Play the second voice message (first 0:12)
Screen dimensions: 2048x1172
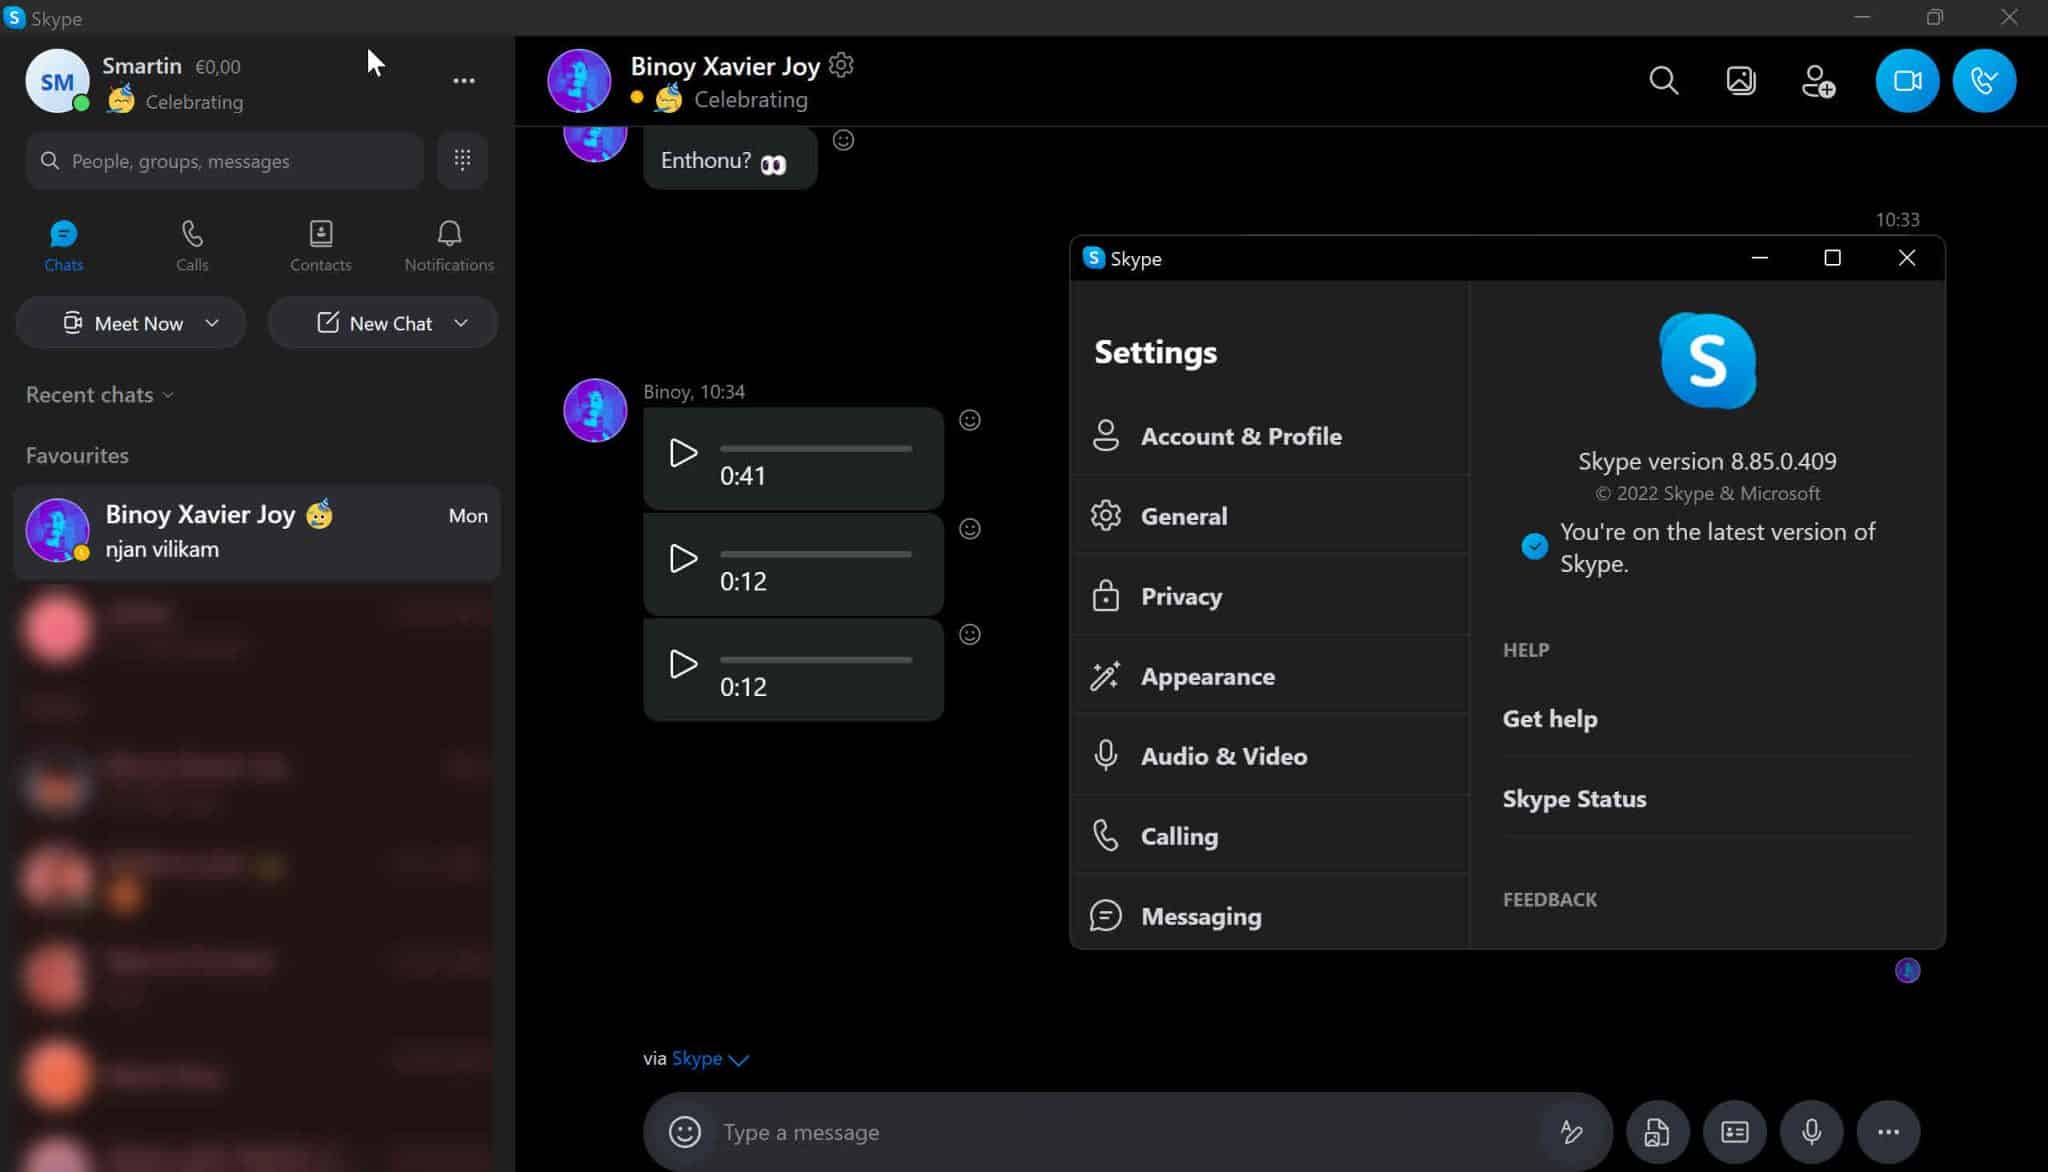tap(683, 558)
